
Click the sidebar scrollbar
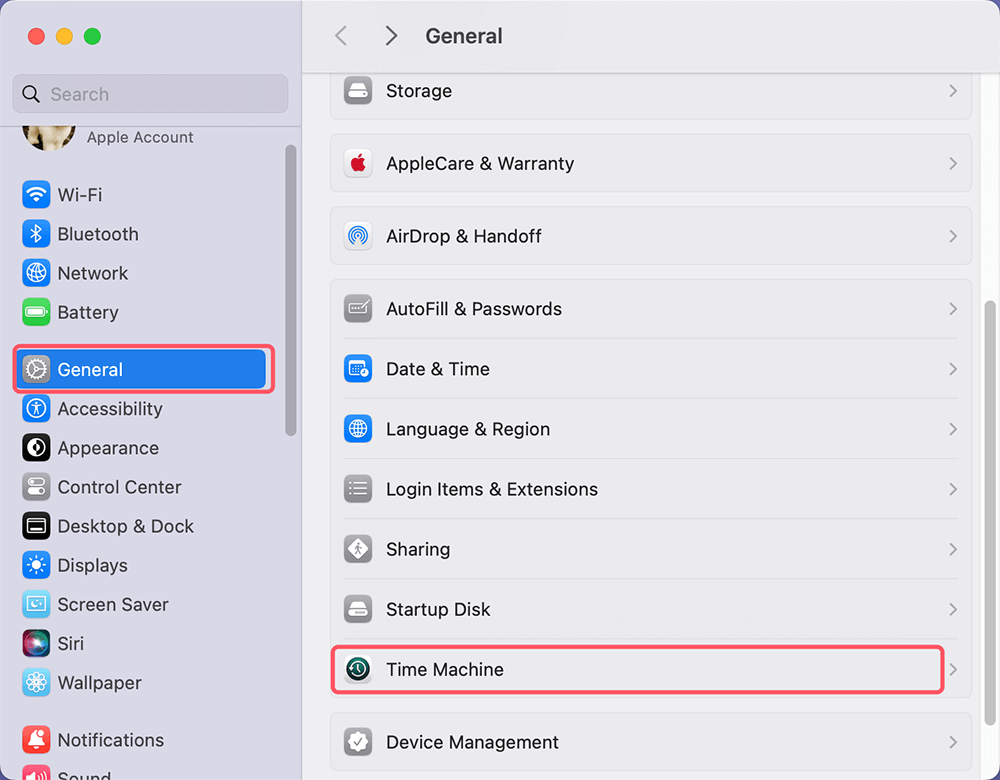(x=291, y=290)
